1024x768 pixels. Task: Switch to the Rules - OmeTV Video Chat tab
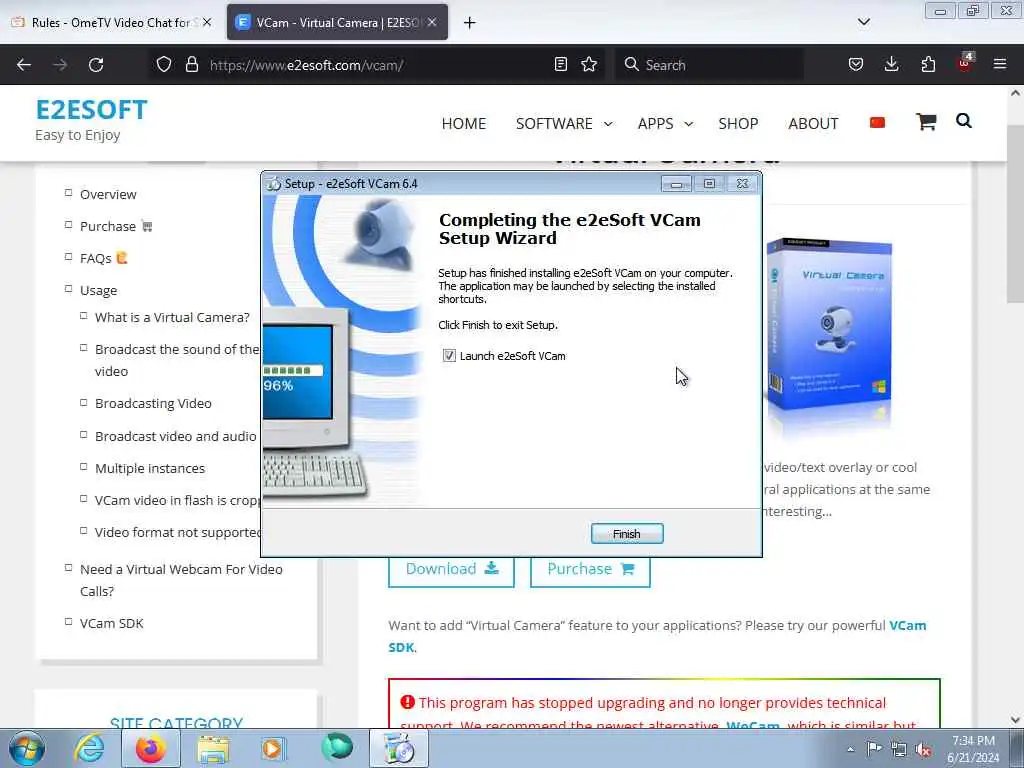[x=111, y=22]
